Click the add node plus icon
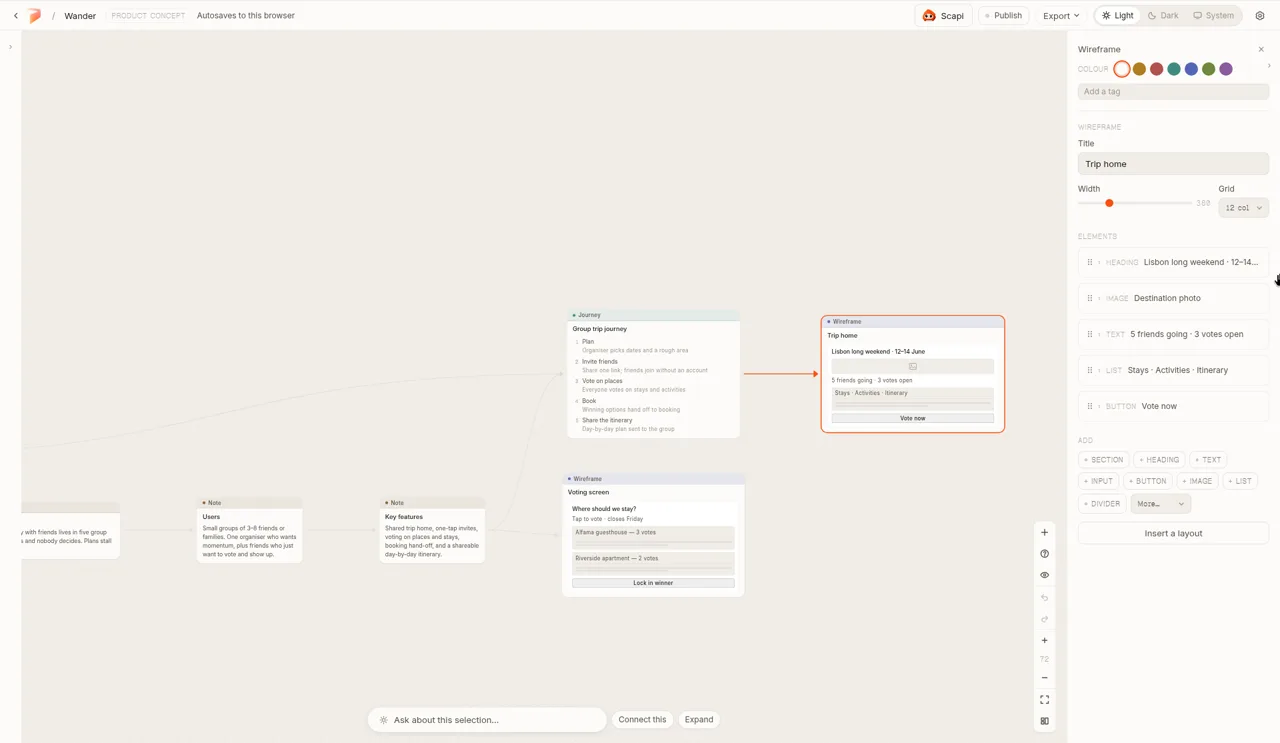This screenshot has width=1280, height=743. coord(1044,532)
